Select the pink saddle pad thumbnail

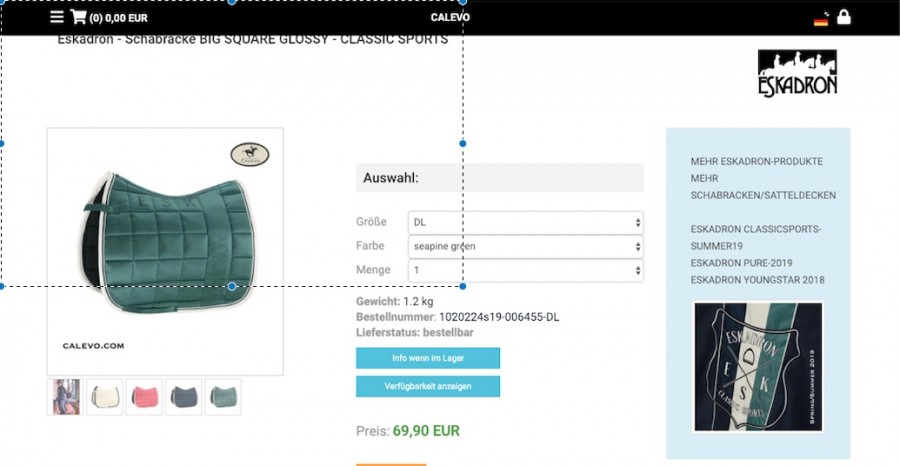click(144, 397)
